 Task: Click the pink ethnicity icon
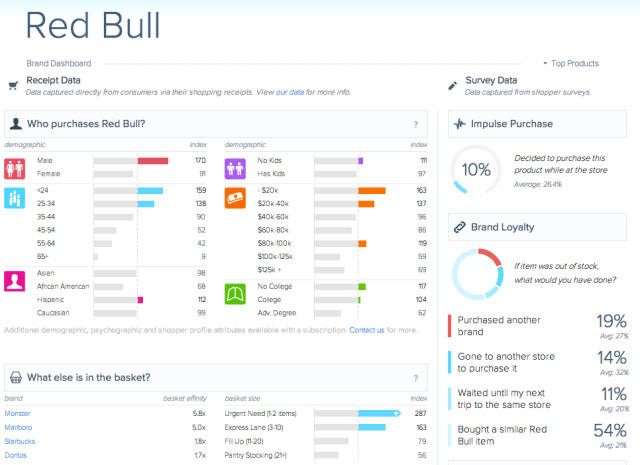(18, 280)
